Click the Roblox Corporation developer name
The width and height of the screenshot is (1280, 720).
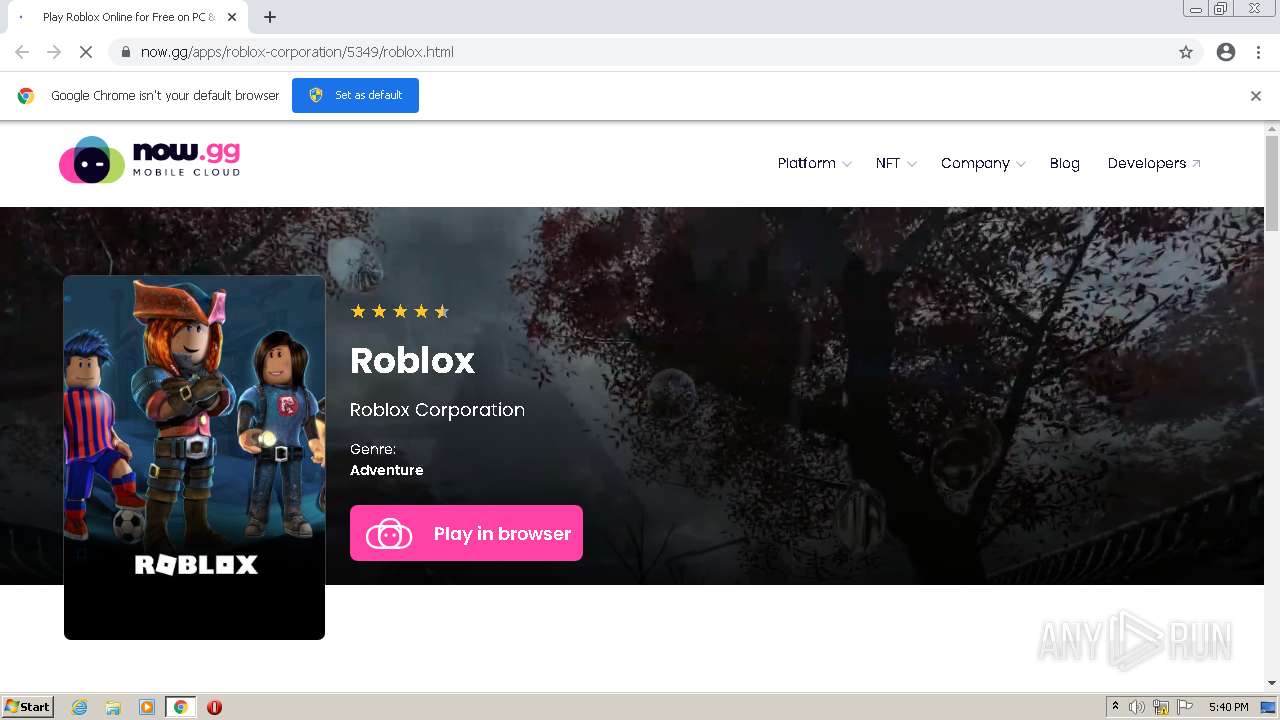click(437, 410)
